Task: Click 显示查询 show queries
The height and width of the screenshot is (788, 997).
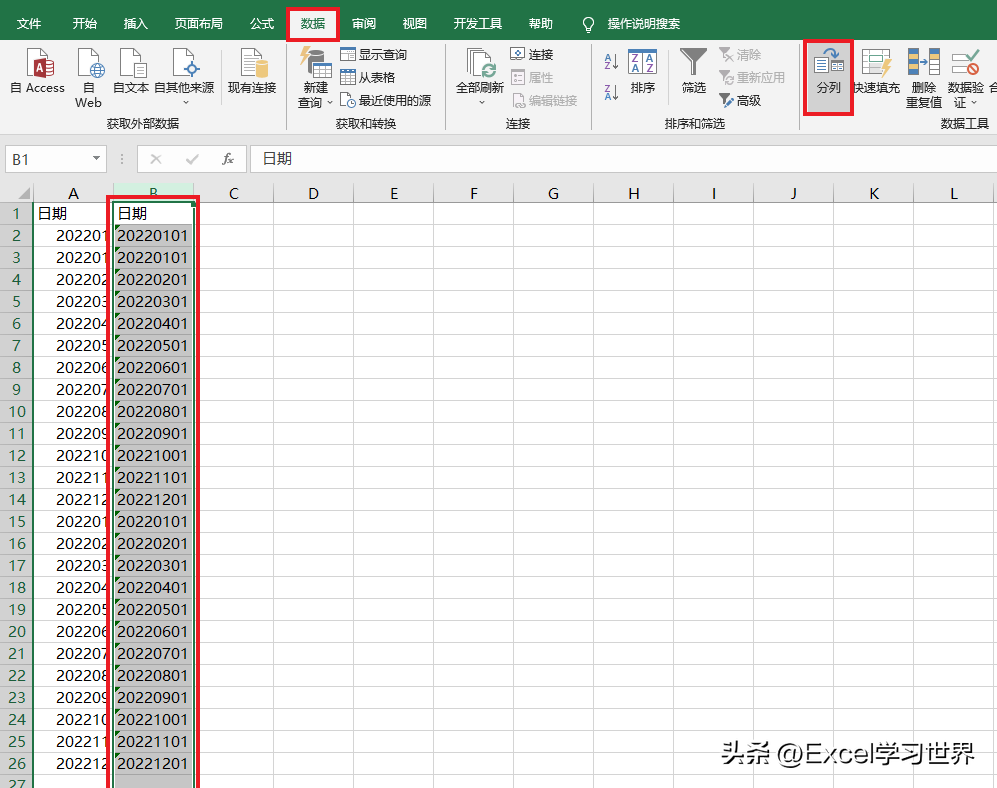Action: click(x=374, y=55)
